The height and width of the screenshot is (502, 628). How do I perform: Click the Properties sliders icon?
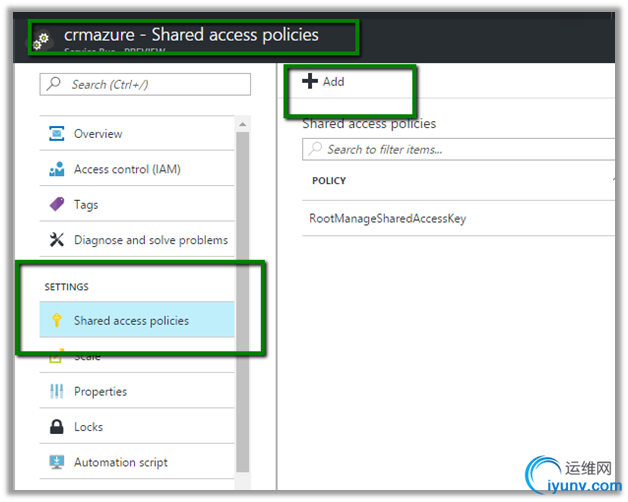pyautogui.click(x=56, y=391)
